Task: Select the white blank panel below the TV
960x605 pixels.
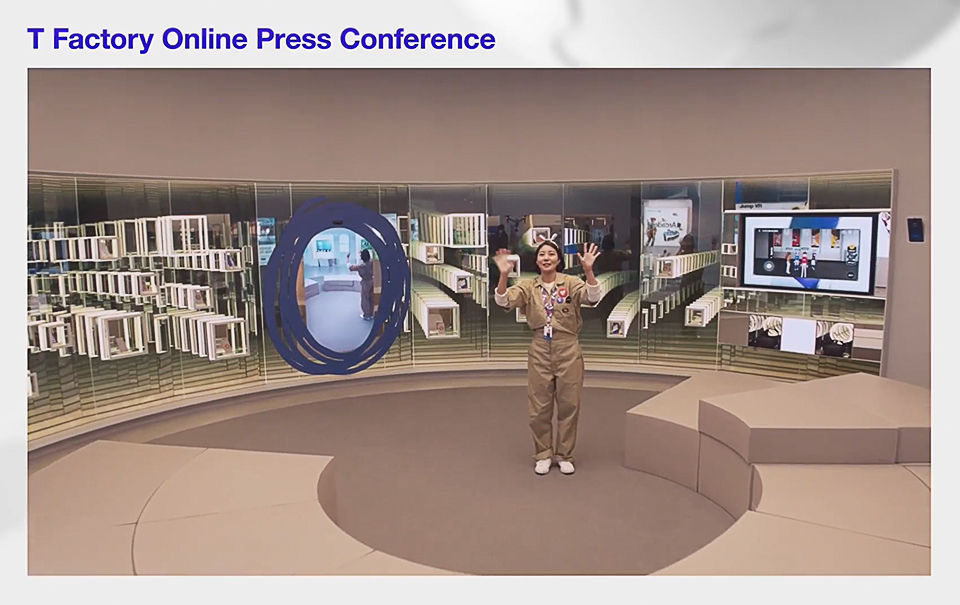Action: click(798, 337)
